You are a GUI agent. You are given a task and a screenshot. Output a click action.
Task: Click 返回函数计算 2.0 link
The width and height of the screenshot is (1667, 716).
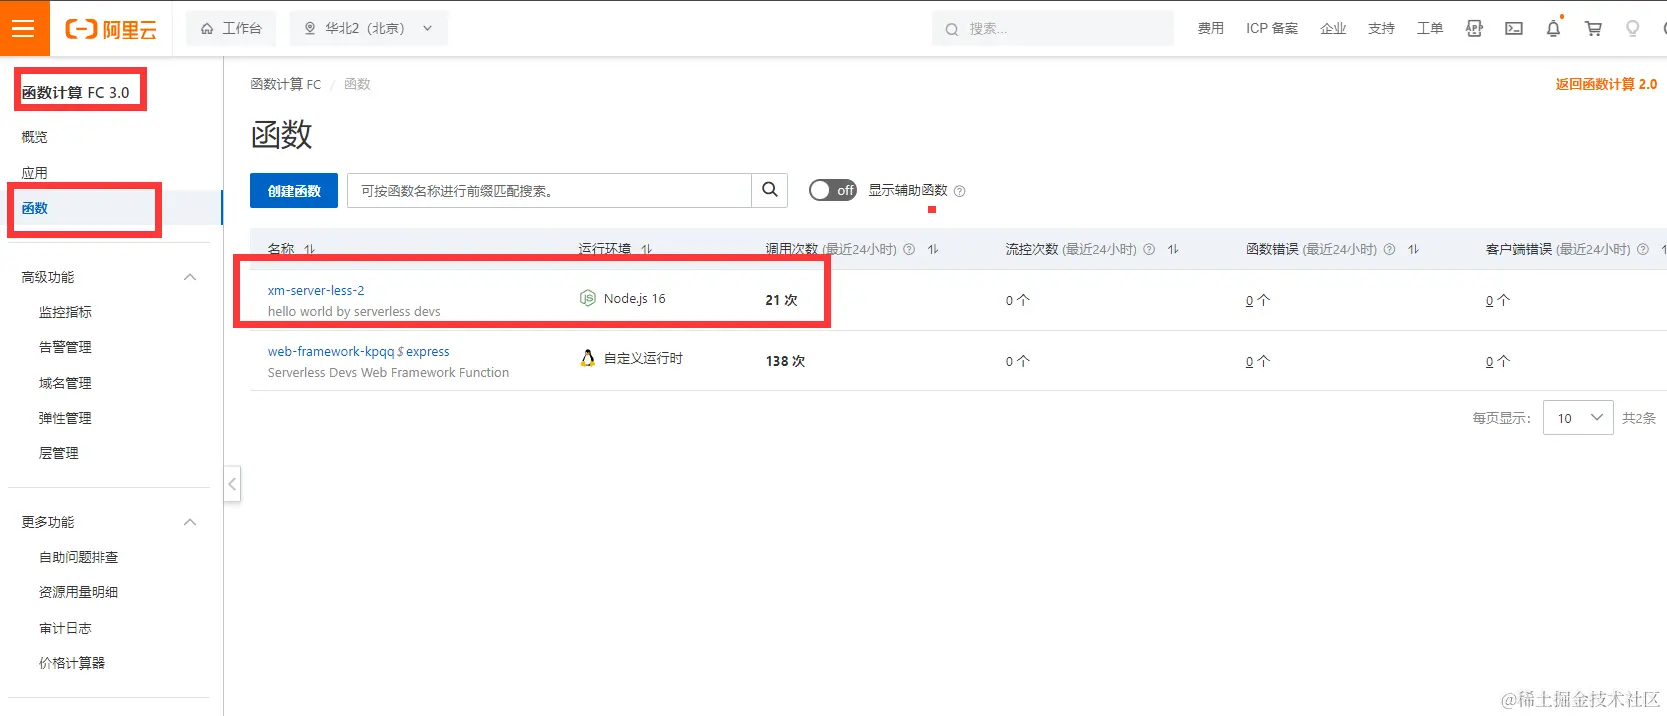(1606, 84)
